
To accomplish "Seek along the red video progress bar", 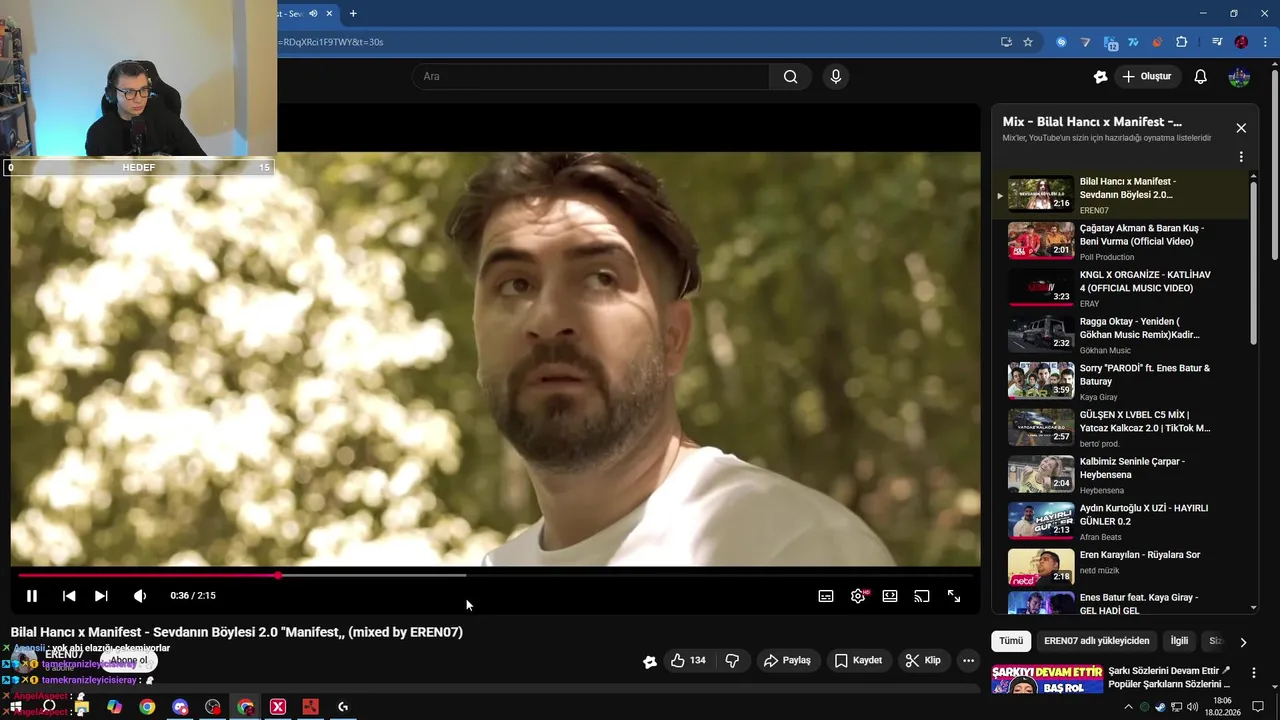I will (x=496, y=575).
